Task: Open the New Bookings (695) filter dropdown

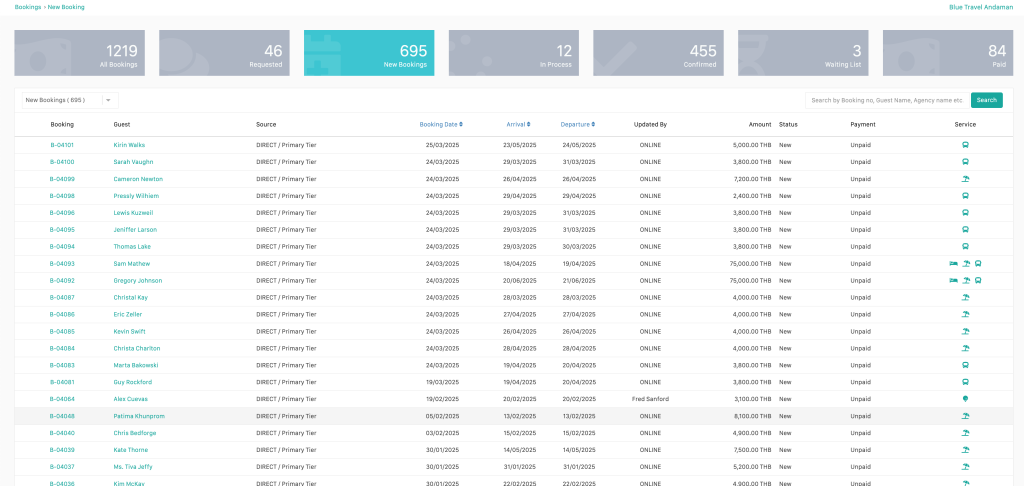Action: [x=69, y=100]
